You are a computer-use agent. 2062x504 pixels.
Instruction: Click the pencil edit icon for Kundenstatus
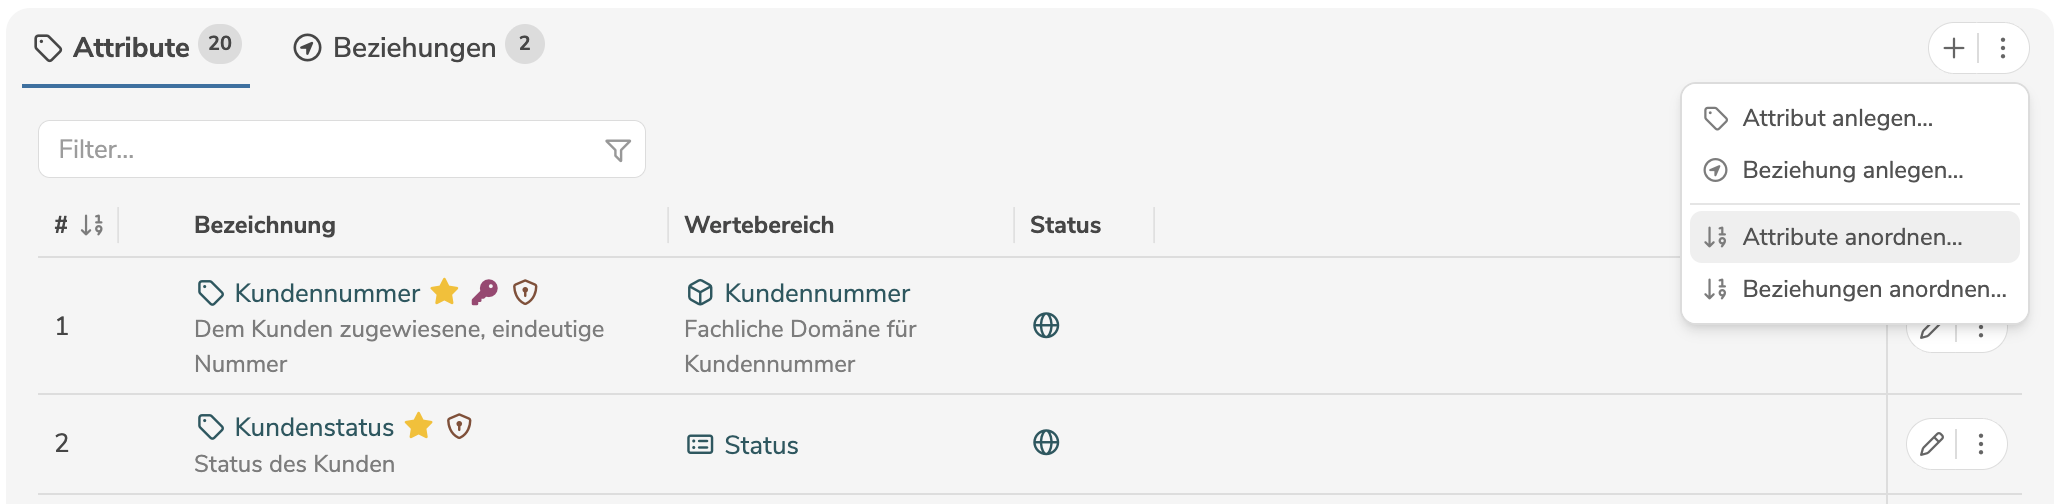[1931, 444]
